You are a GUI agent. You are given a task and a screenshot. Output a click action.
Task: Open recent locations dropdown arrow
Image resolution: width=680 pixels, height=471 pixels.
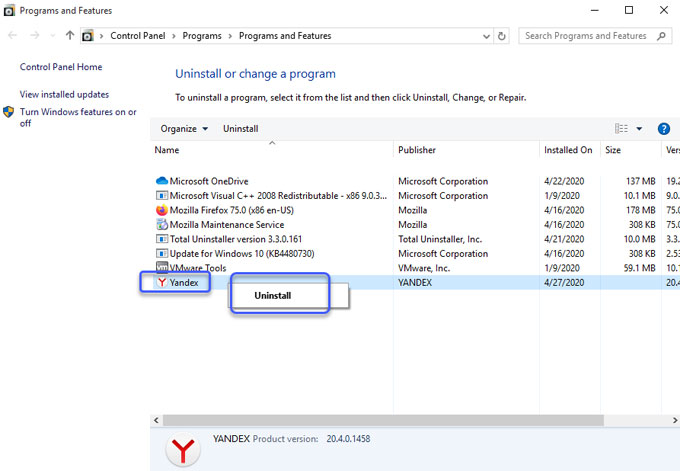(53, 36)
